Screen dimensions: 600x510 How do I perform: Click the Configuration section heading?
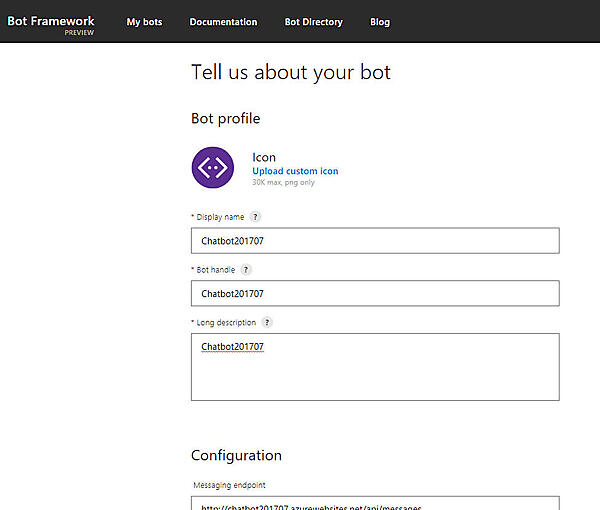coord(236,455)
